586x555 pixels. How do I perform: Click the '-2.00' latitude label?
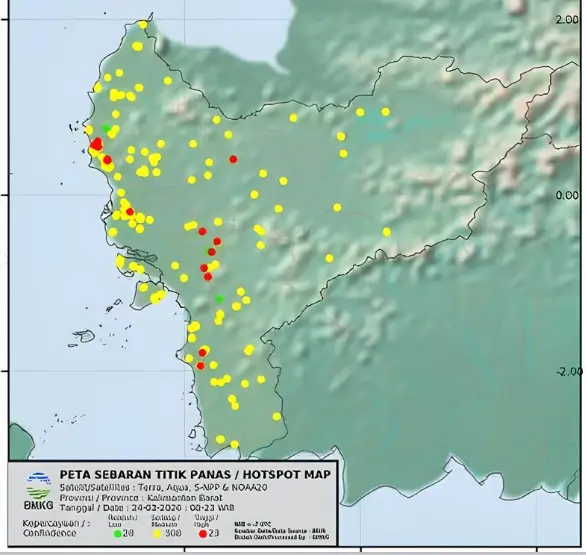[569, 371]
